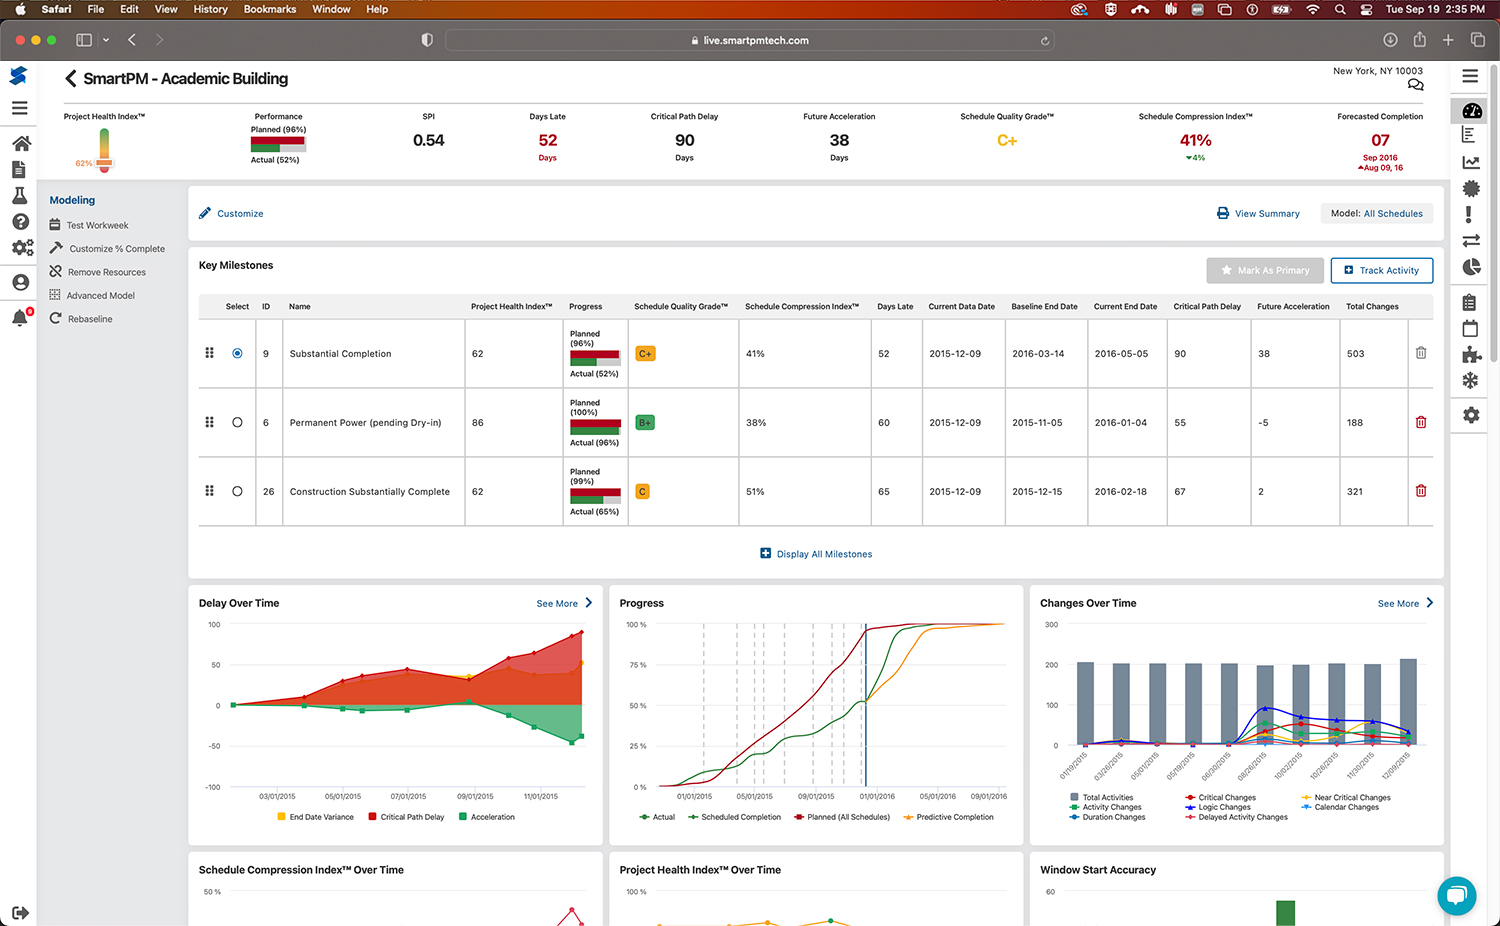Open the clipboard icon in right sidebar
Viewport: 1500px width, 926px height.
pos(1469,302)
